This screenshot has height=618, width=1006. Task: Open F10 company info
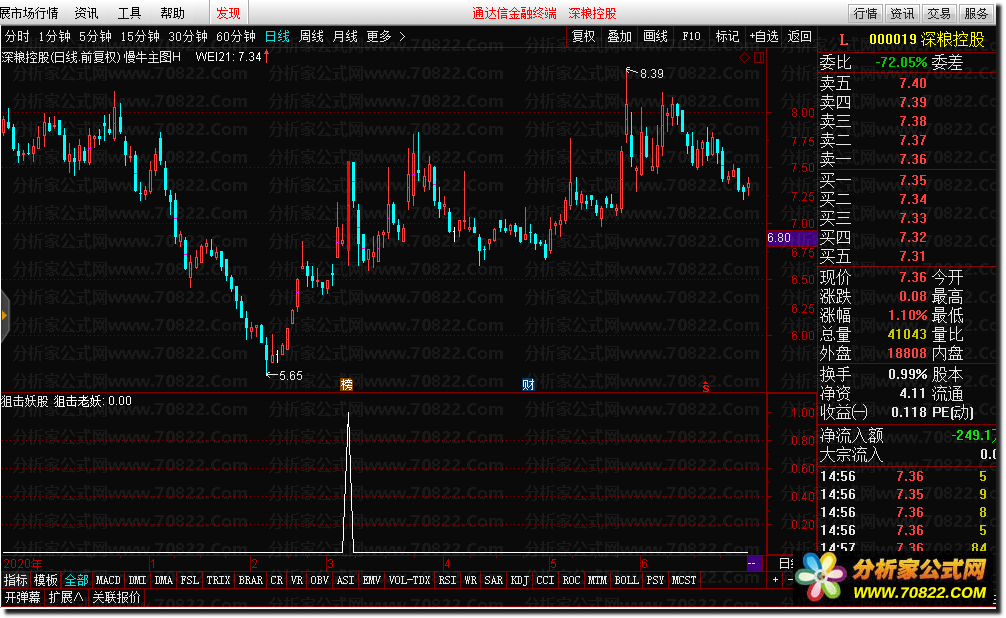pos(691,37)
